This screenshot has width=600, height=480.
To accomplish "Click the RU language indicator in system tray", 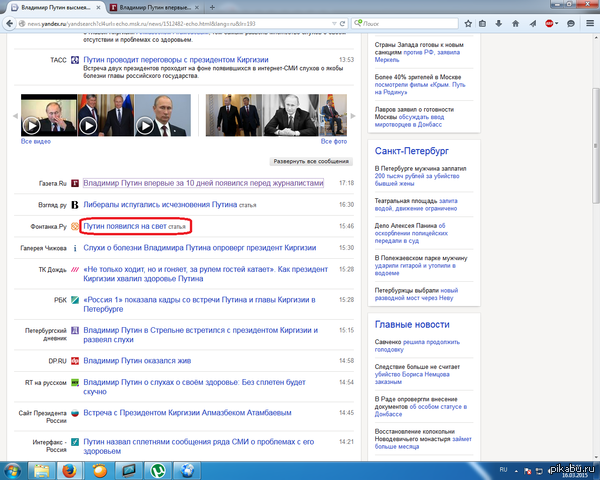I will click(x=504, y=466).
